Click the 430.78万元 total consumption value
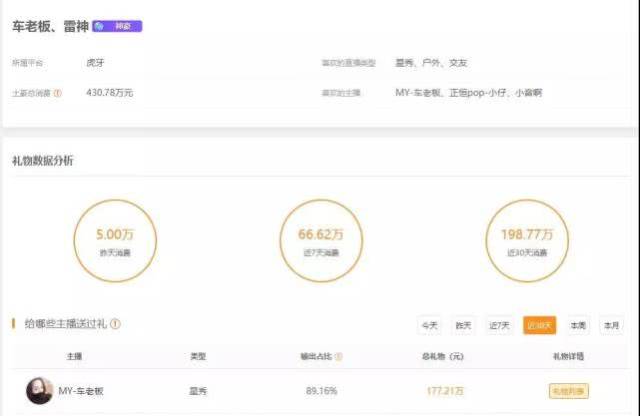The height and width of the screenshot is (416, 640). [109, 93]
